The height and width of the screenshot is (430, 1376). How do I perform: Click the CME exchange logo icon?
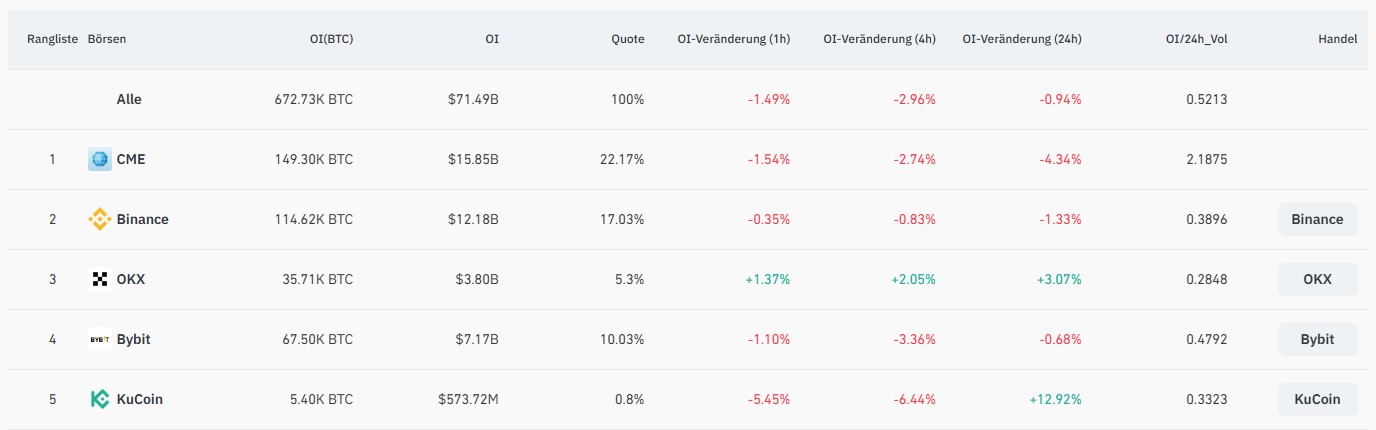coord(99,159)
